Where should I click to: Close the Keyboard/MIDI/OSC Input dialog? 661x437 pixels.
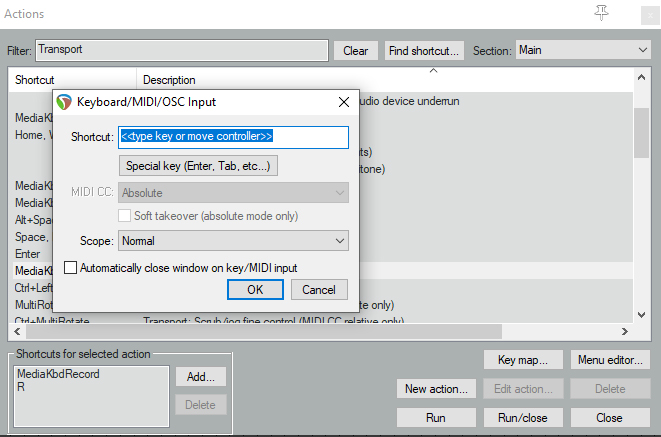point(344,102)
